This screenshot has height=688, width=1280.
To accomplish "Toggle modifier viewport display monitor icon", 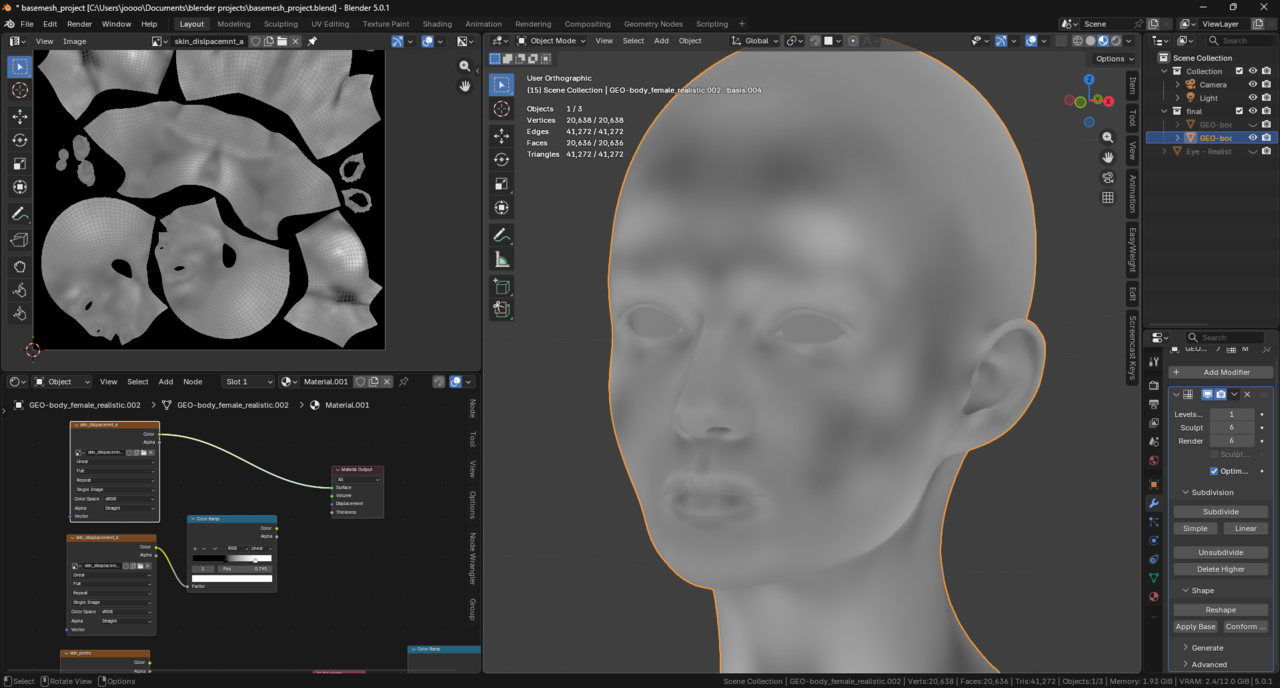I will coord(1207,394).
